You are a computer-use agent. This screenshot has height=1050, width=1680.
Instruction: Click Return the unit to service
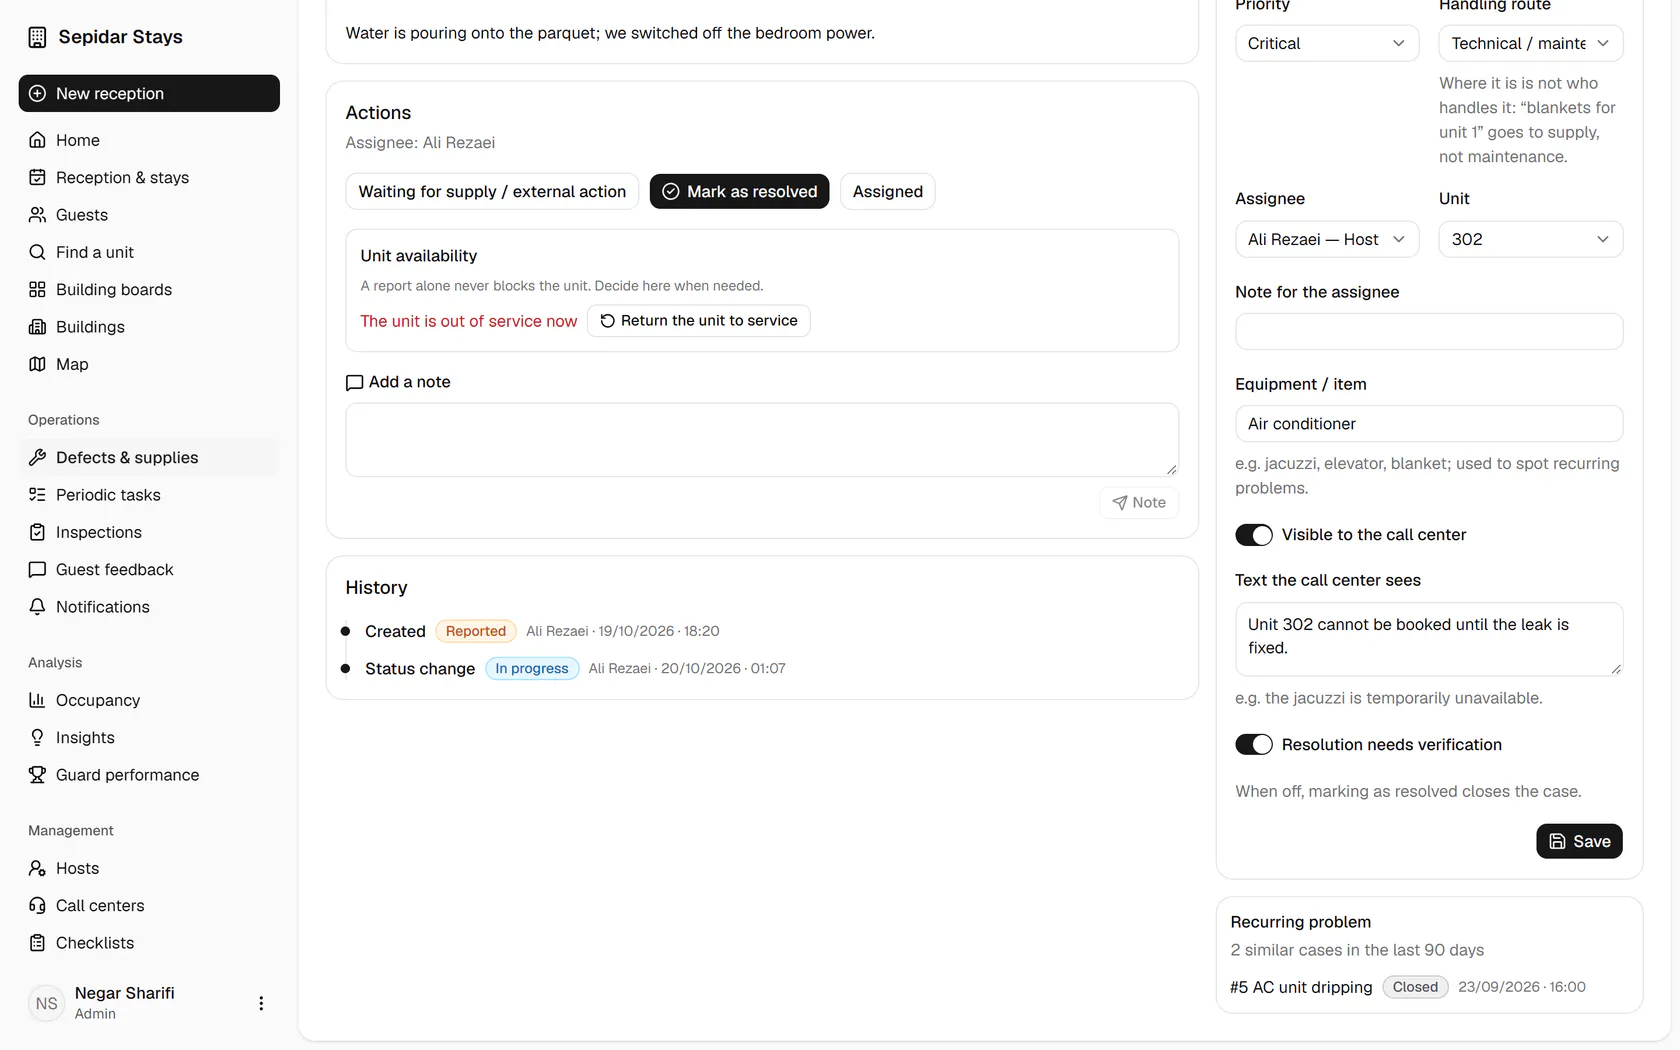(x=698, y=320)
